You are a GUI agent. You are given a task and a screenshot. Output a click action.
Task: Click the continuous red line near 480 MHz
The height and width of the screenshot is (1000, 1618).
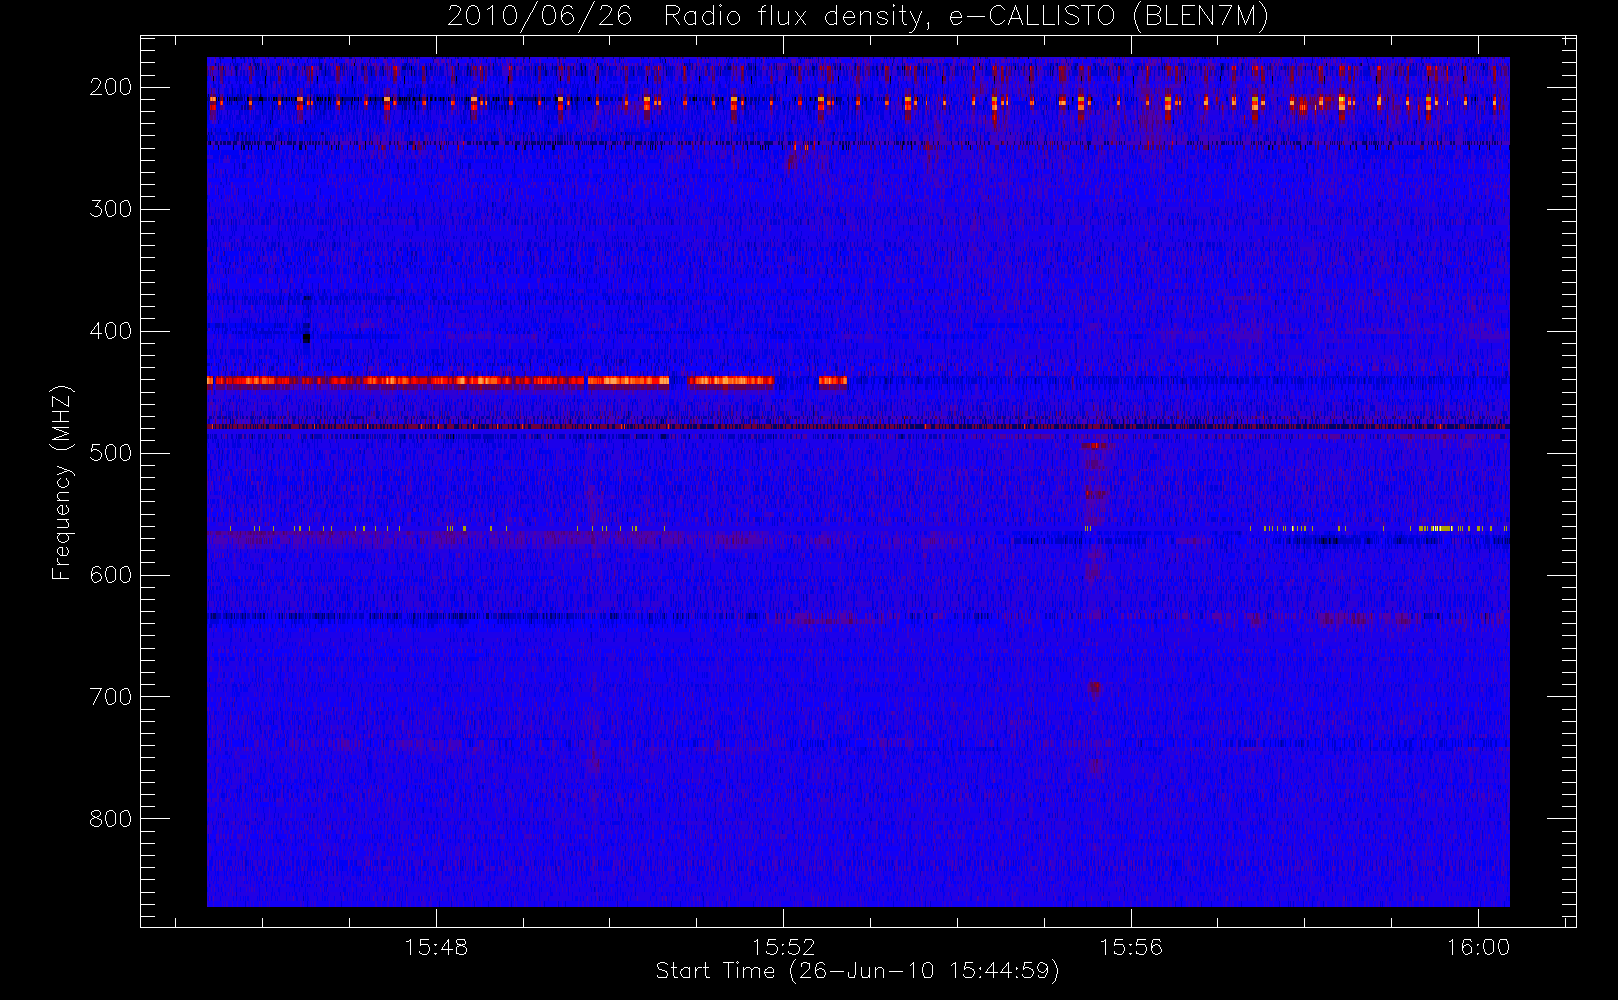point(858,427)
